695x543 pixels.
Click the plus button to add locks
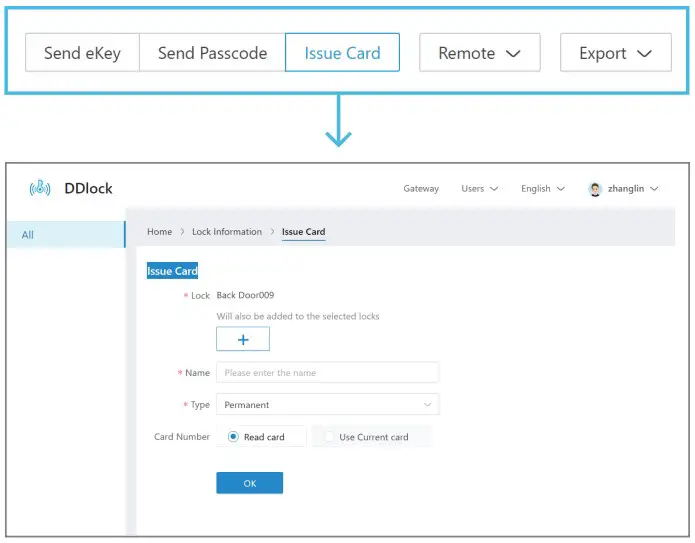[243, 339]
